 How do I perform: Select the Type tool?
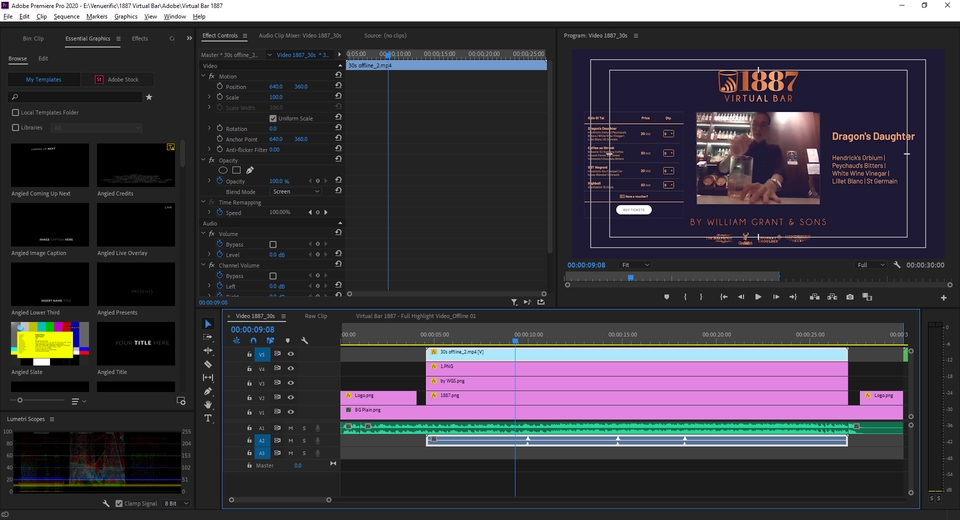point(208,418)
